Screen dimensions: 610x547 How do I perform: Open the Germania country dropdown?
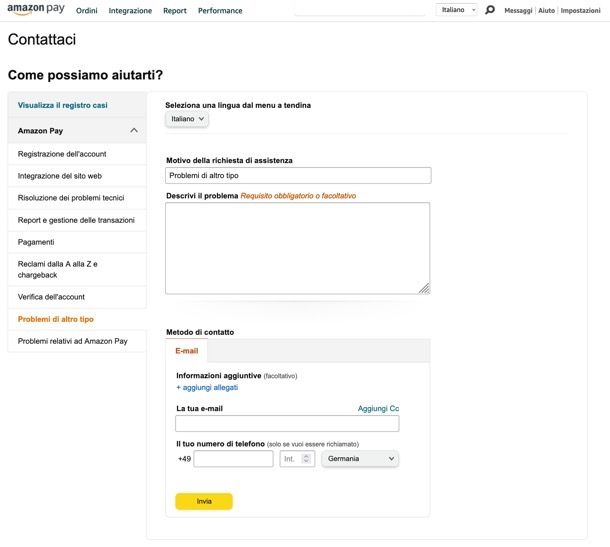coord(360,459)
